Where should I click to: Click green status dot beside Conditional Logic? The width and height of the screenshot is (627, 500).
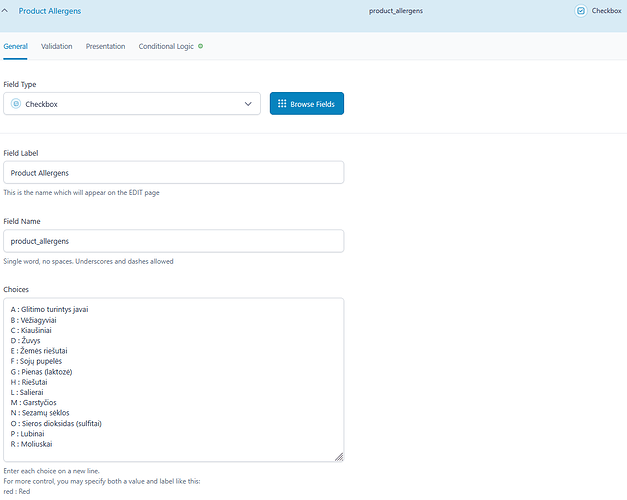coord(200,46)
